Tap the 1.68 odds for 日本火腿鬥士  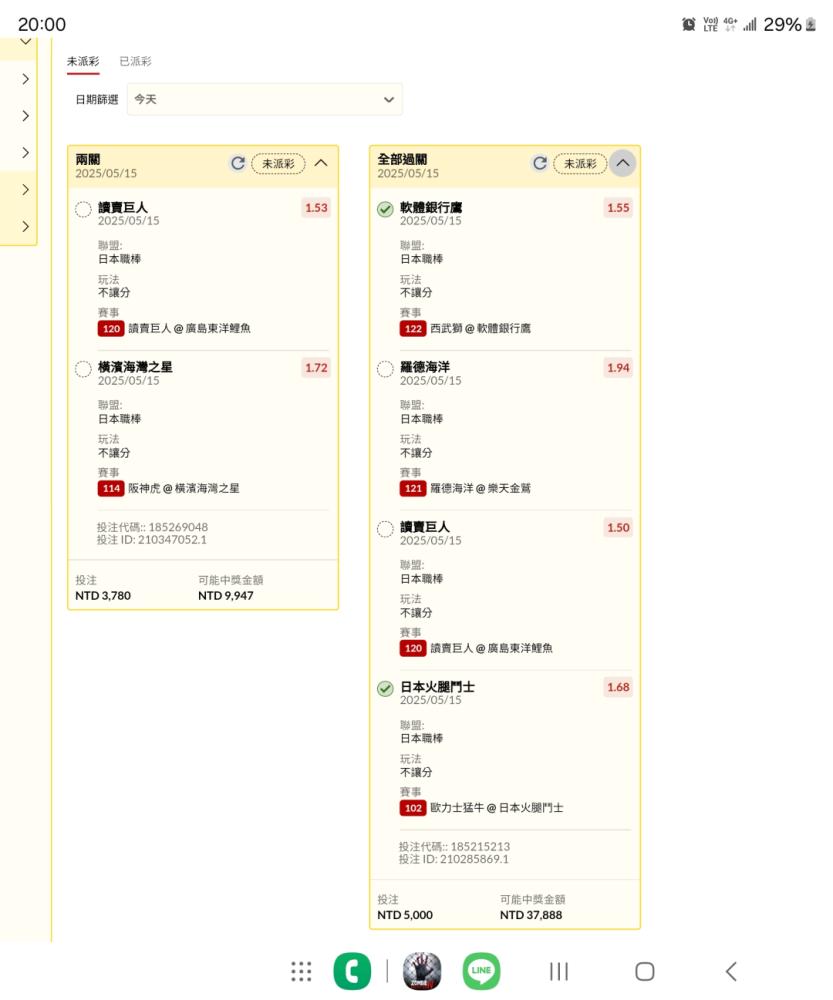pos(618,688)
